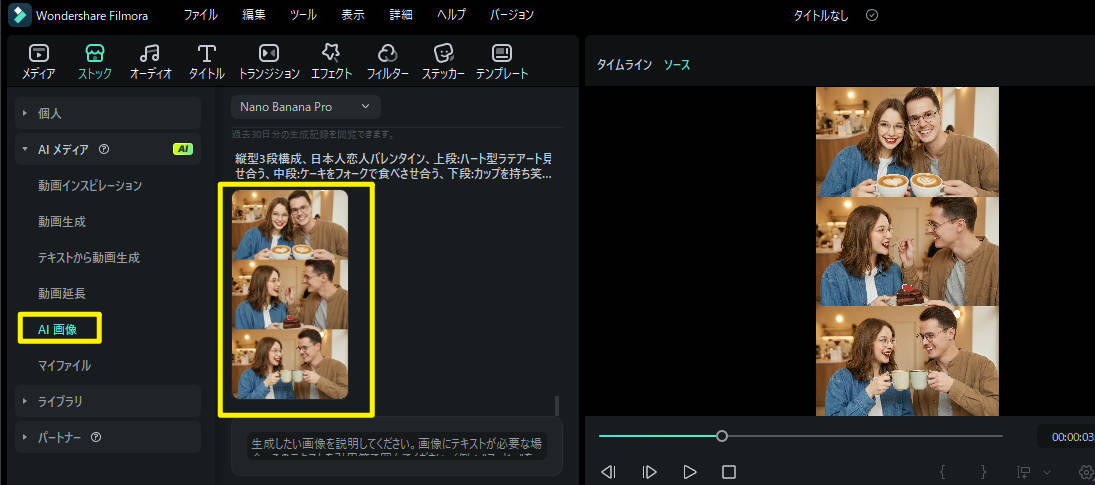
Task: Open the バージョン menu
Action: [x=512, y=15]
